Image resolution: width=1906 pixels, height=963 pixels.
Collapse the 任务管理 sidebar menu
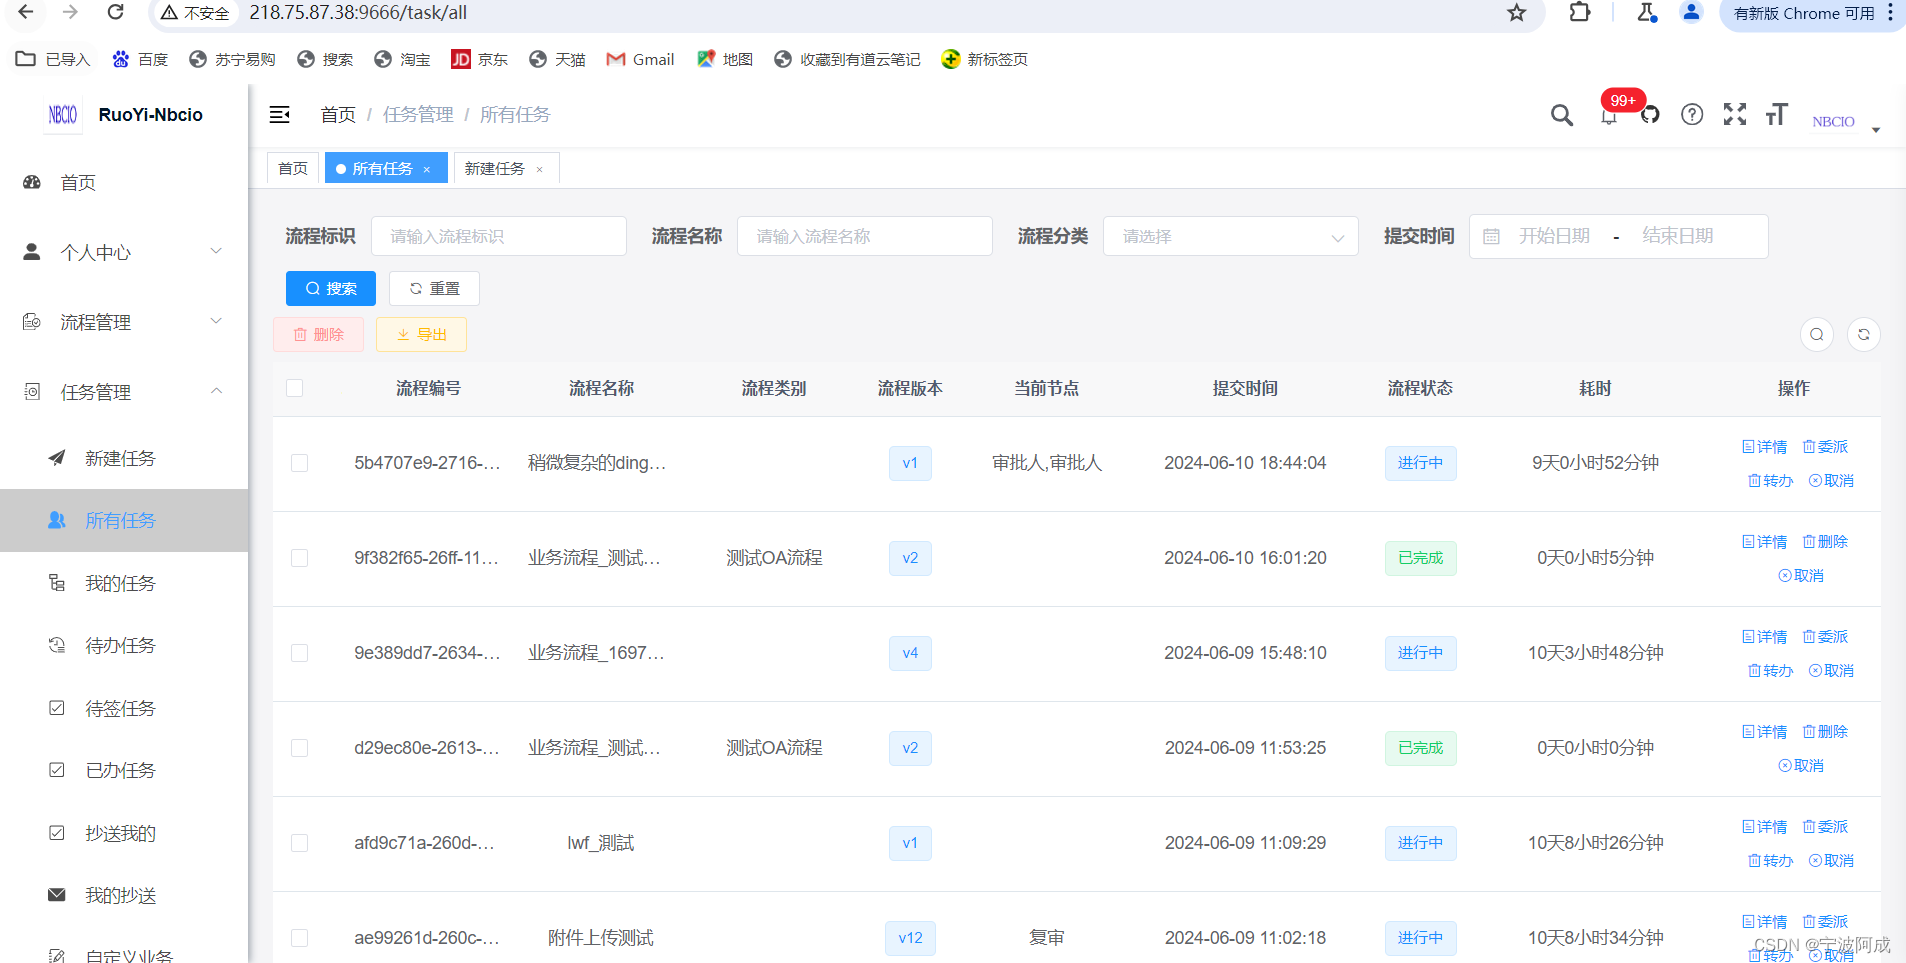coord(124,392)
